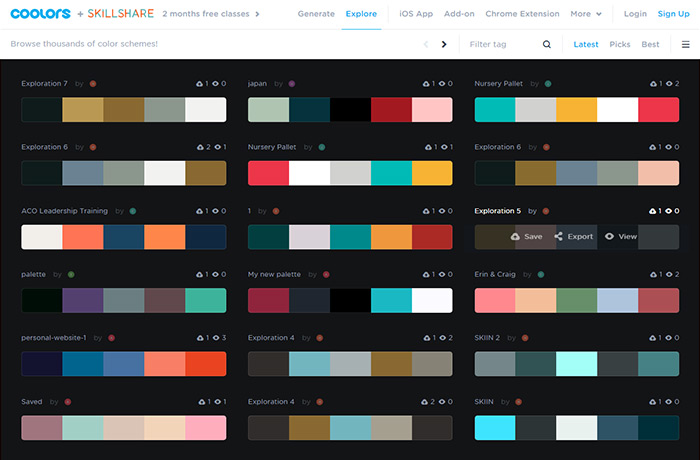Sort palettes by Best
Image resolution: width=700 pixels, height=460 pixels.
coord(650,44)
